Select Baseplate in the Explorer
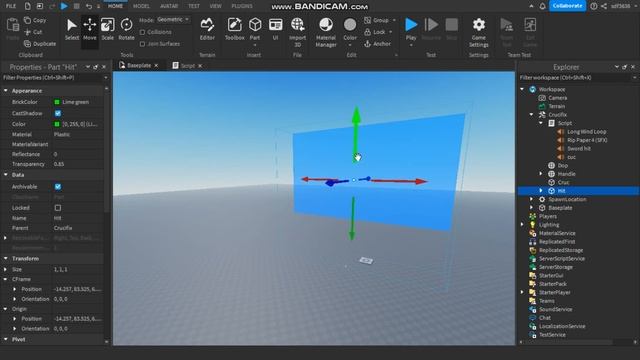 pos(560,208)
